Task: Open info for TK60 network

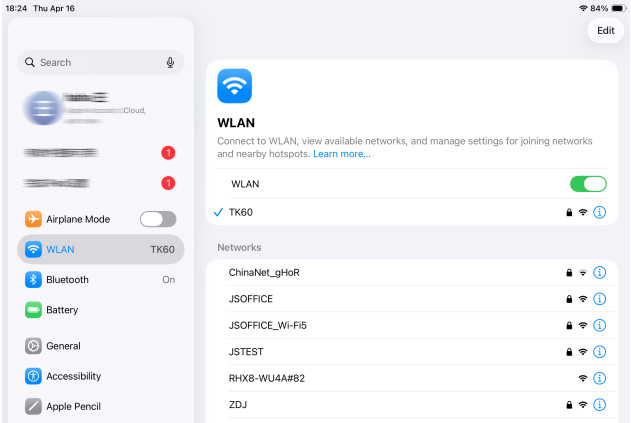Action: click(x=599, y=212)
